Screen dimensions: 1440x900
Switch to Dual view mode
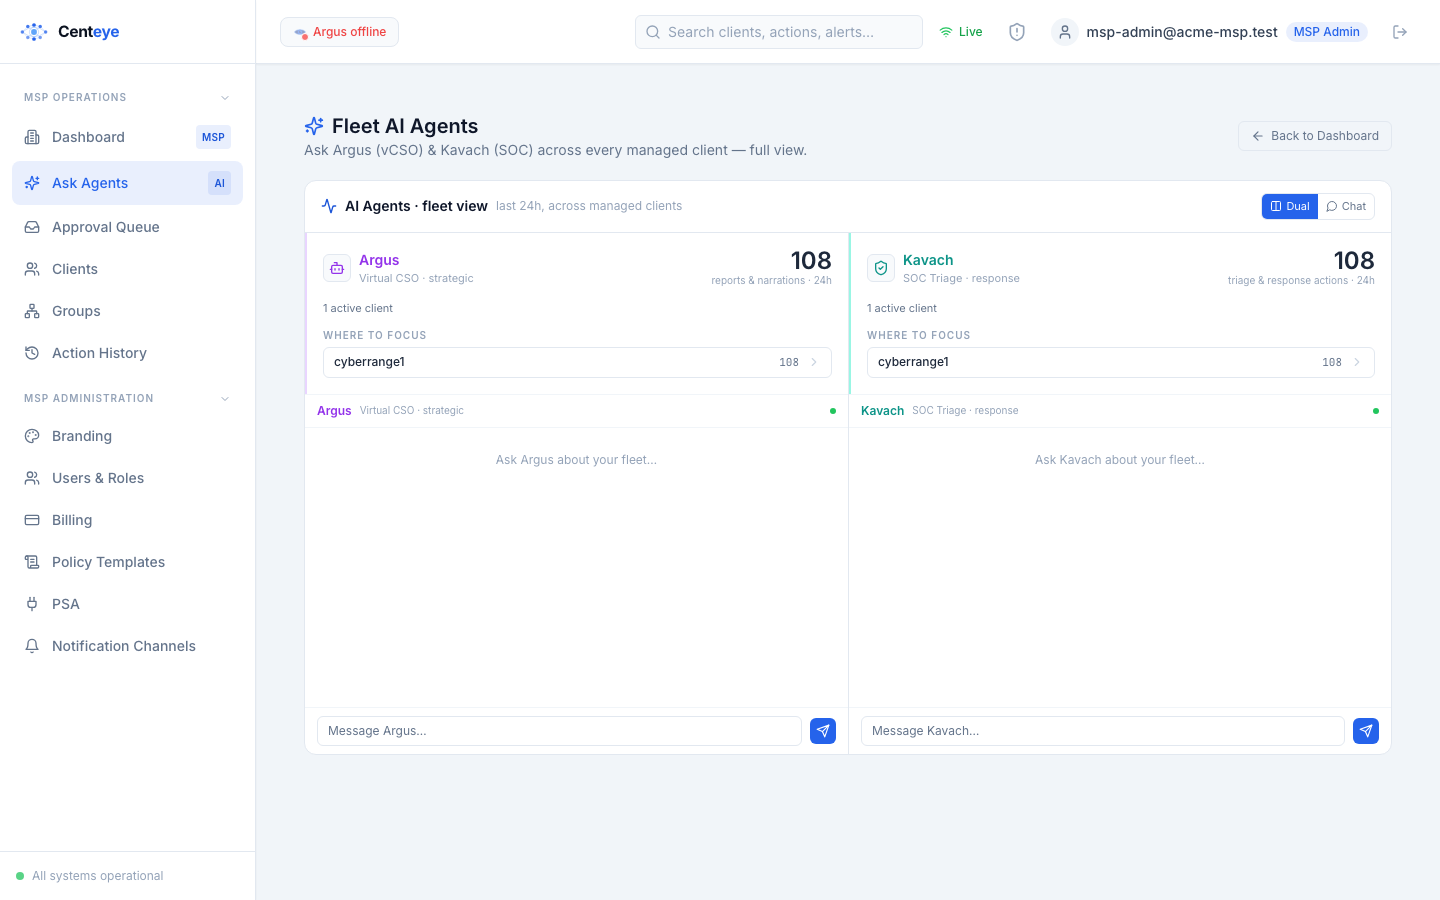point(1290,206)
